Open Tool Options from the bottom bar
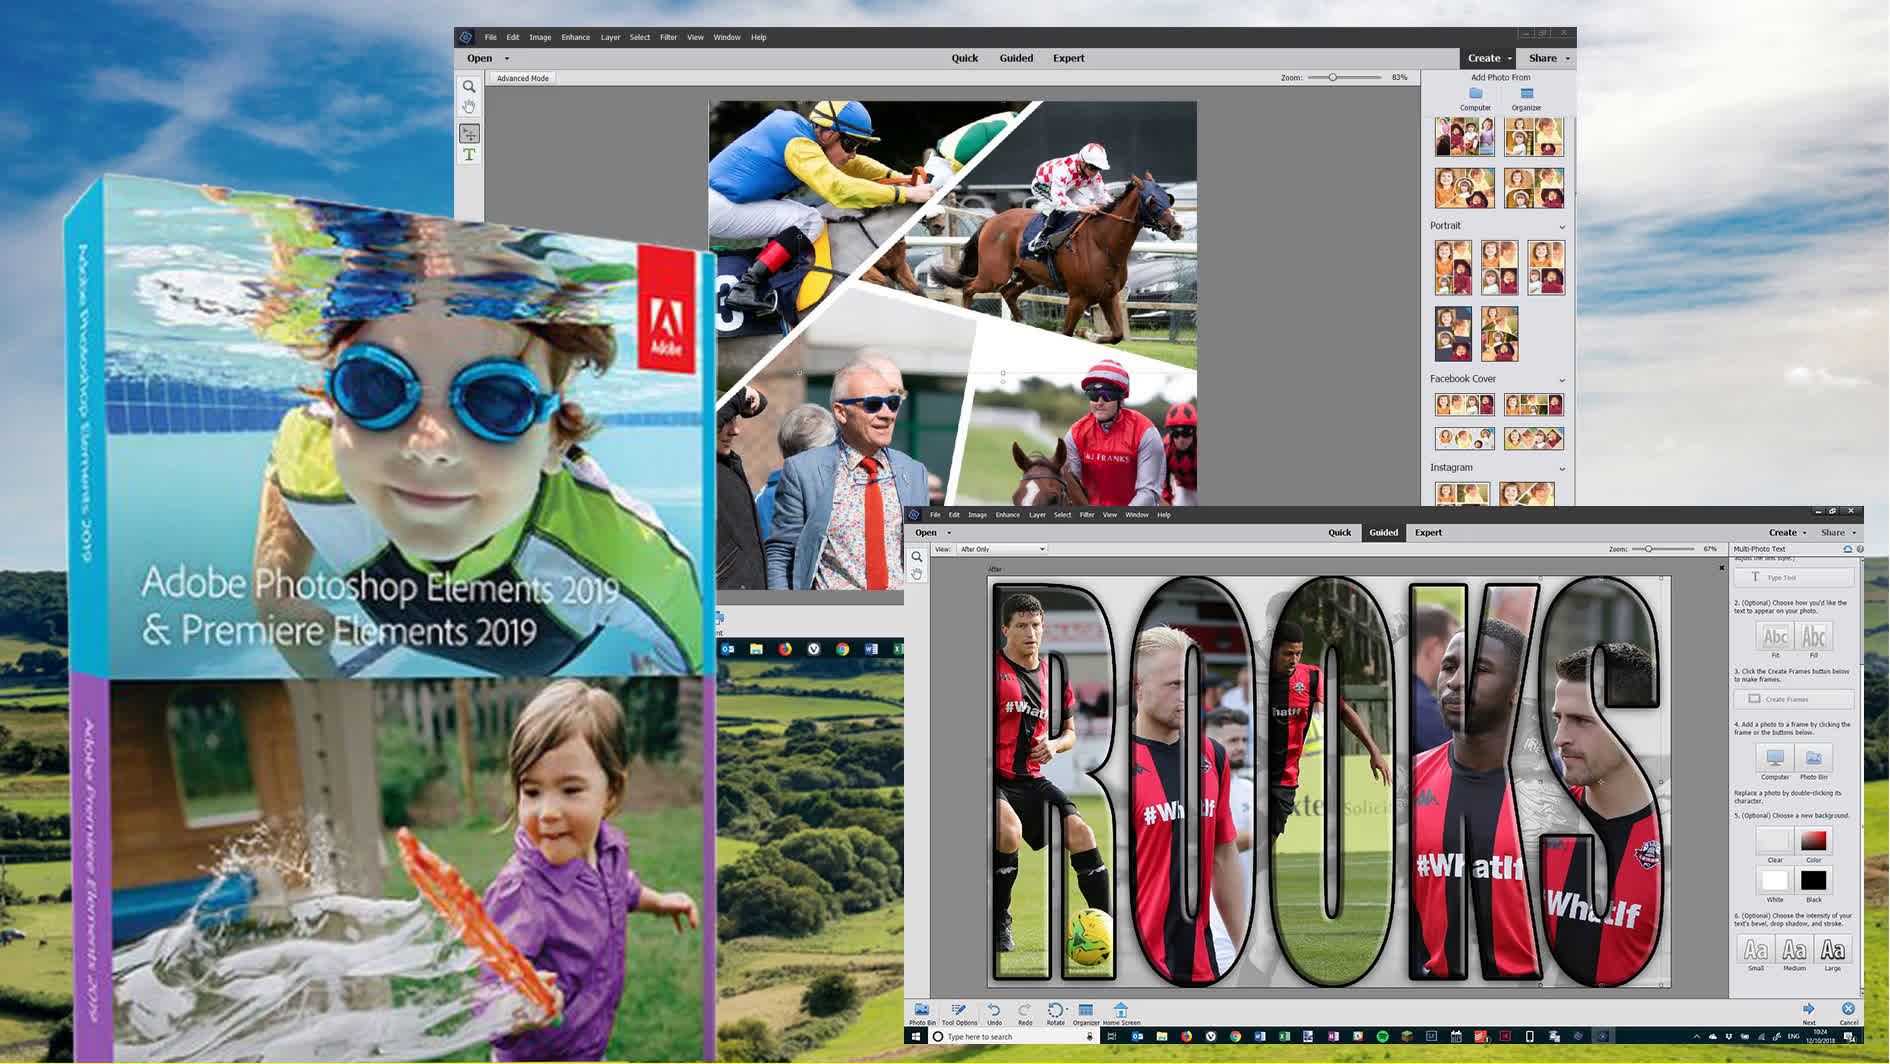 point(959,1014)
